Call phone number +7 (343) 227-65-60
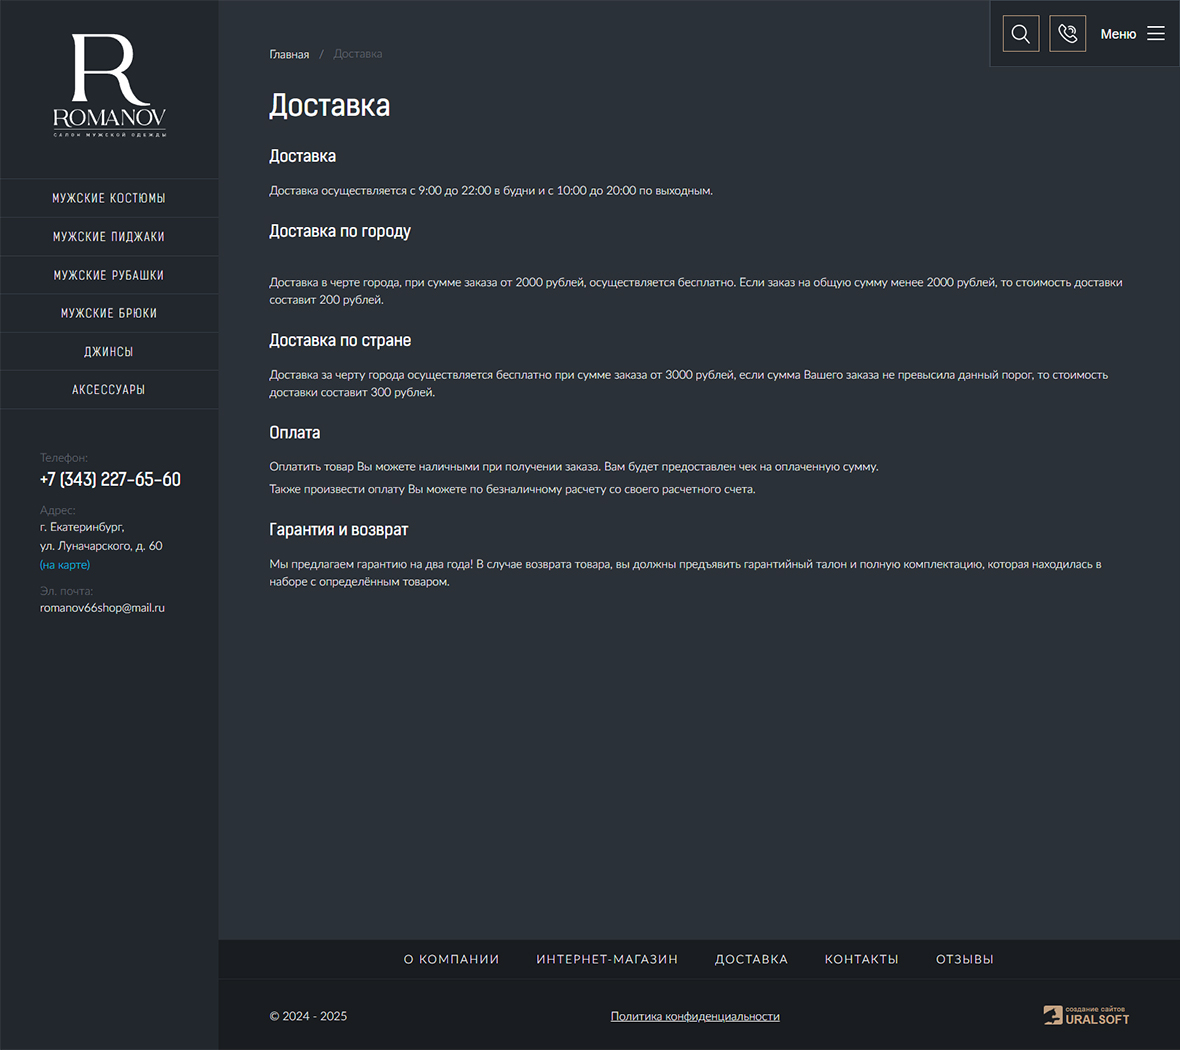This screenshot has height=1050, width=1180. 110,479
